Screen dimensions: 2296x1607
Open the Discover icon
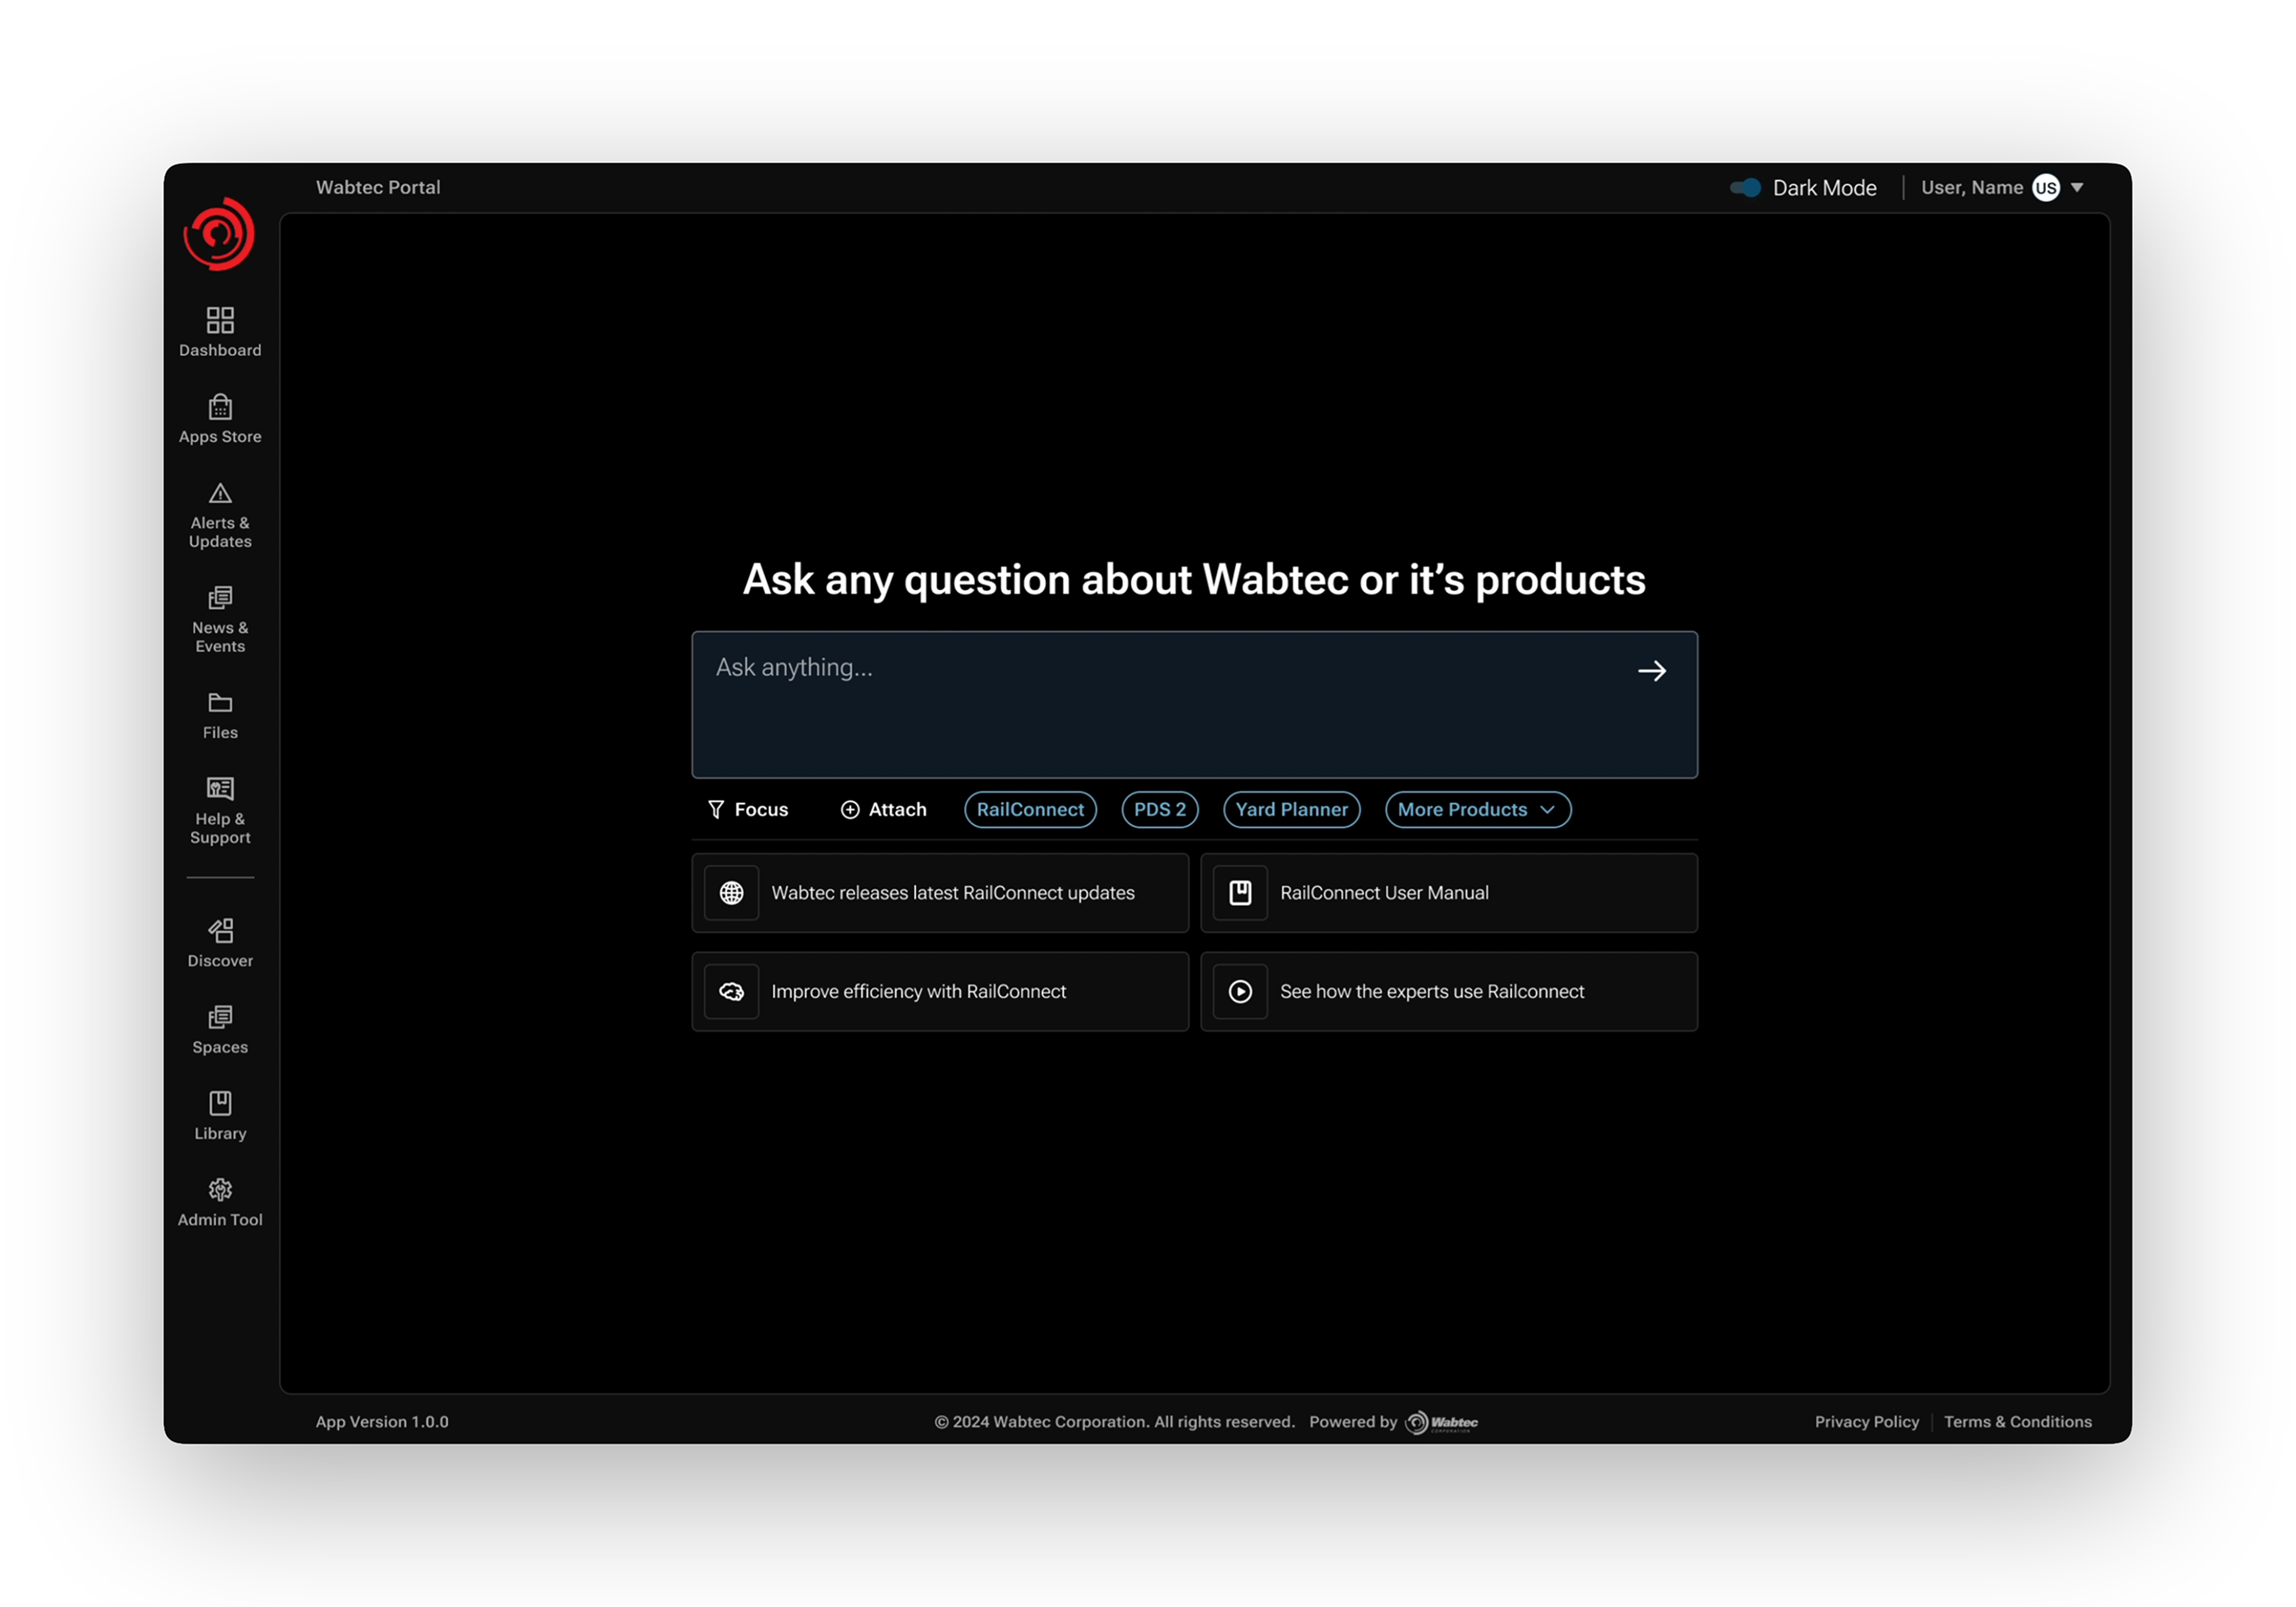tap(220, 931)
